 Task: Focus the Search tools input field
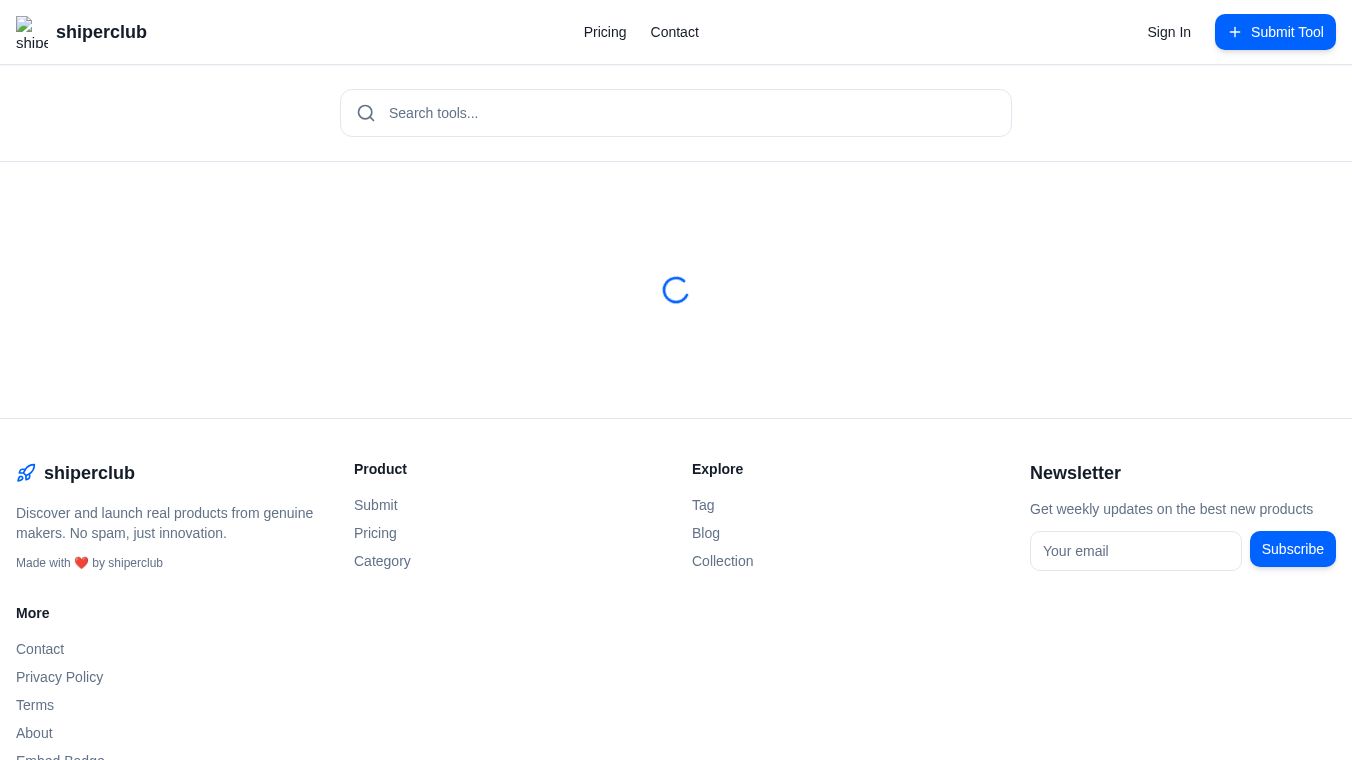point(676,113)
